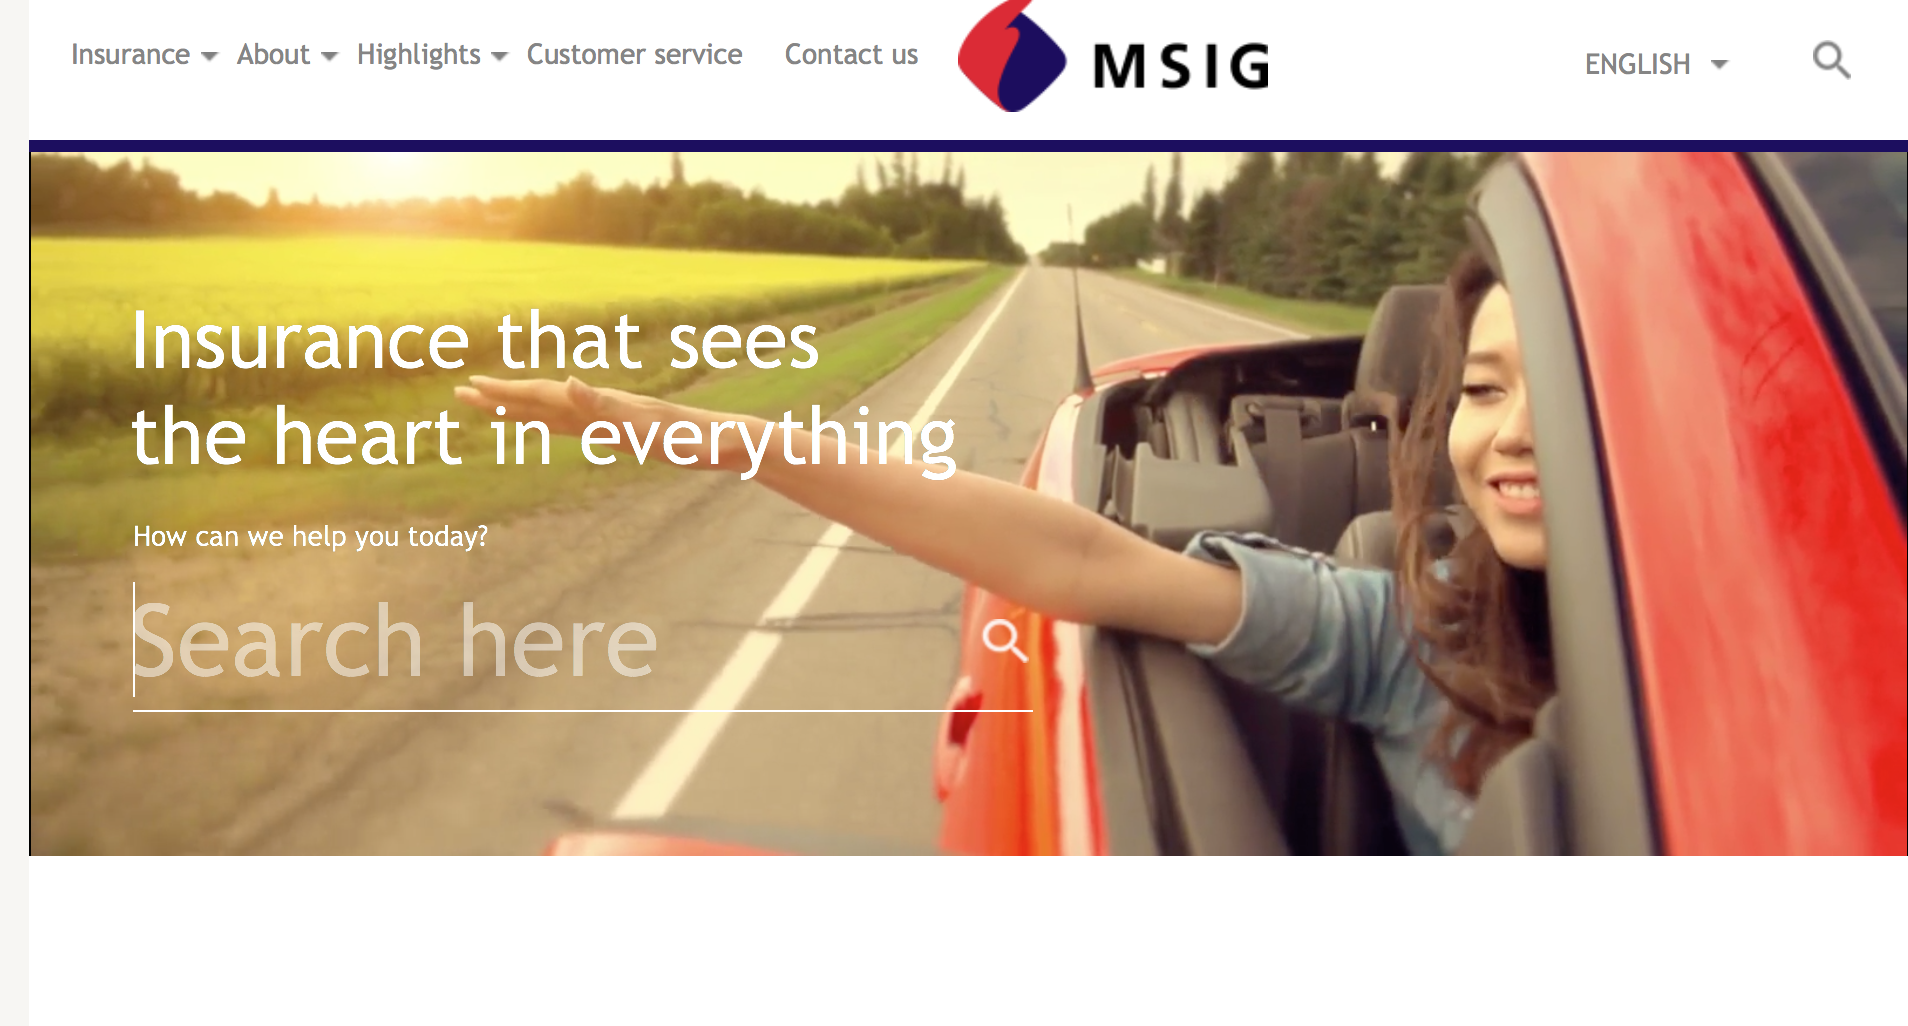
Task: Click "How can we help you today?" text
Action: (311, 537)
